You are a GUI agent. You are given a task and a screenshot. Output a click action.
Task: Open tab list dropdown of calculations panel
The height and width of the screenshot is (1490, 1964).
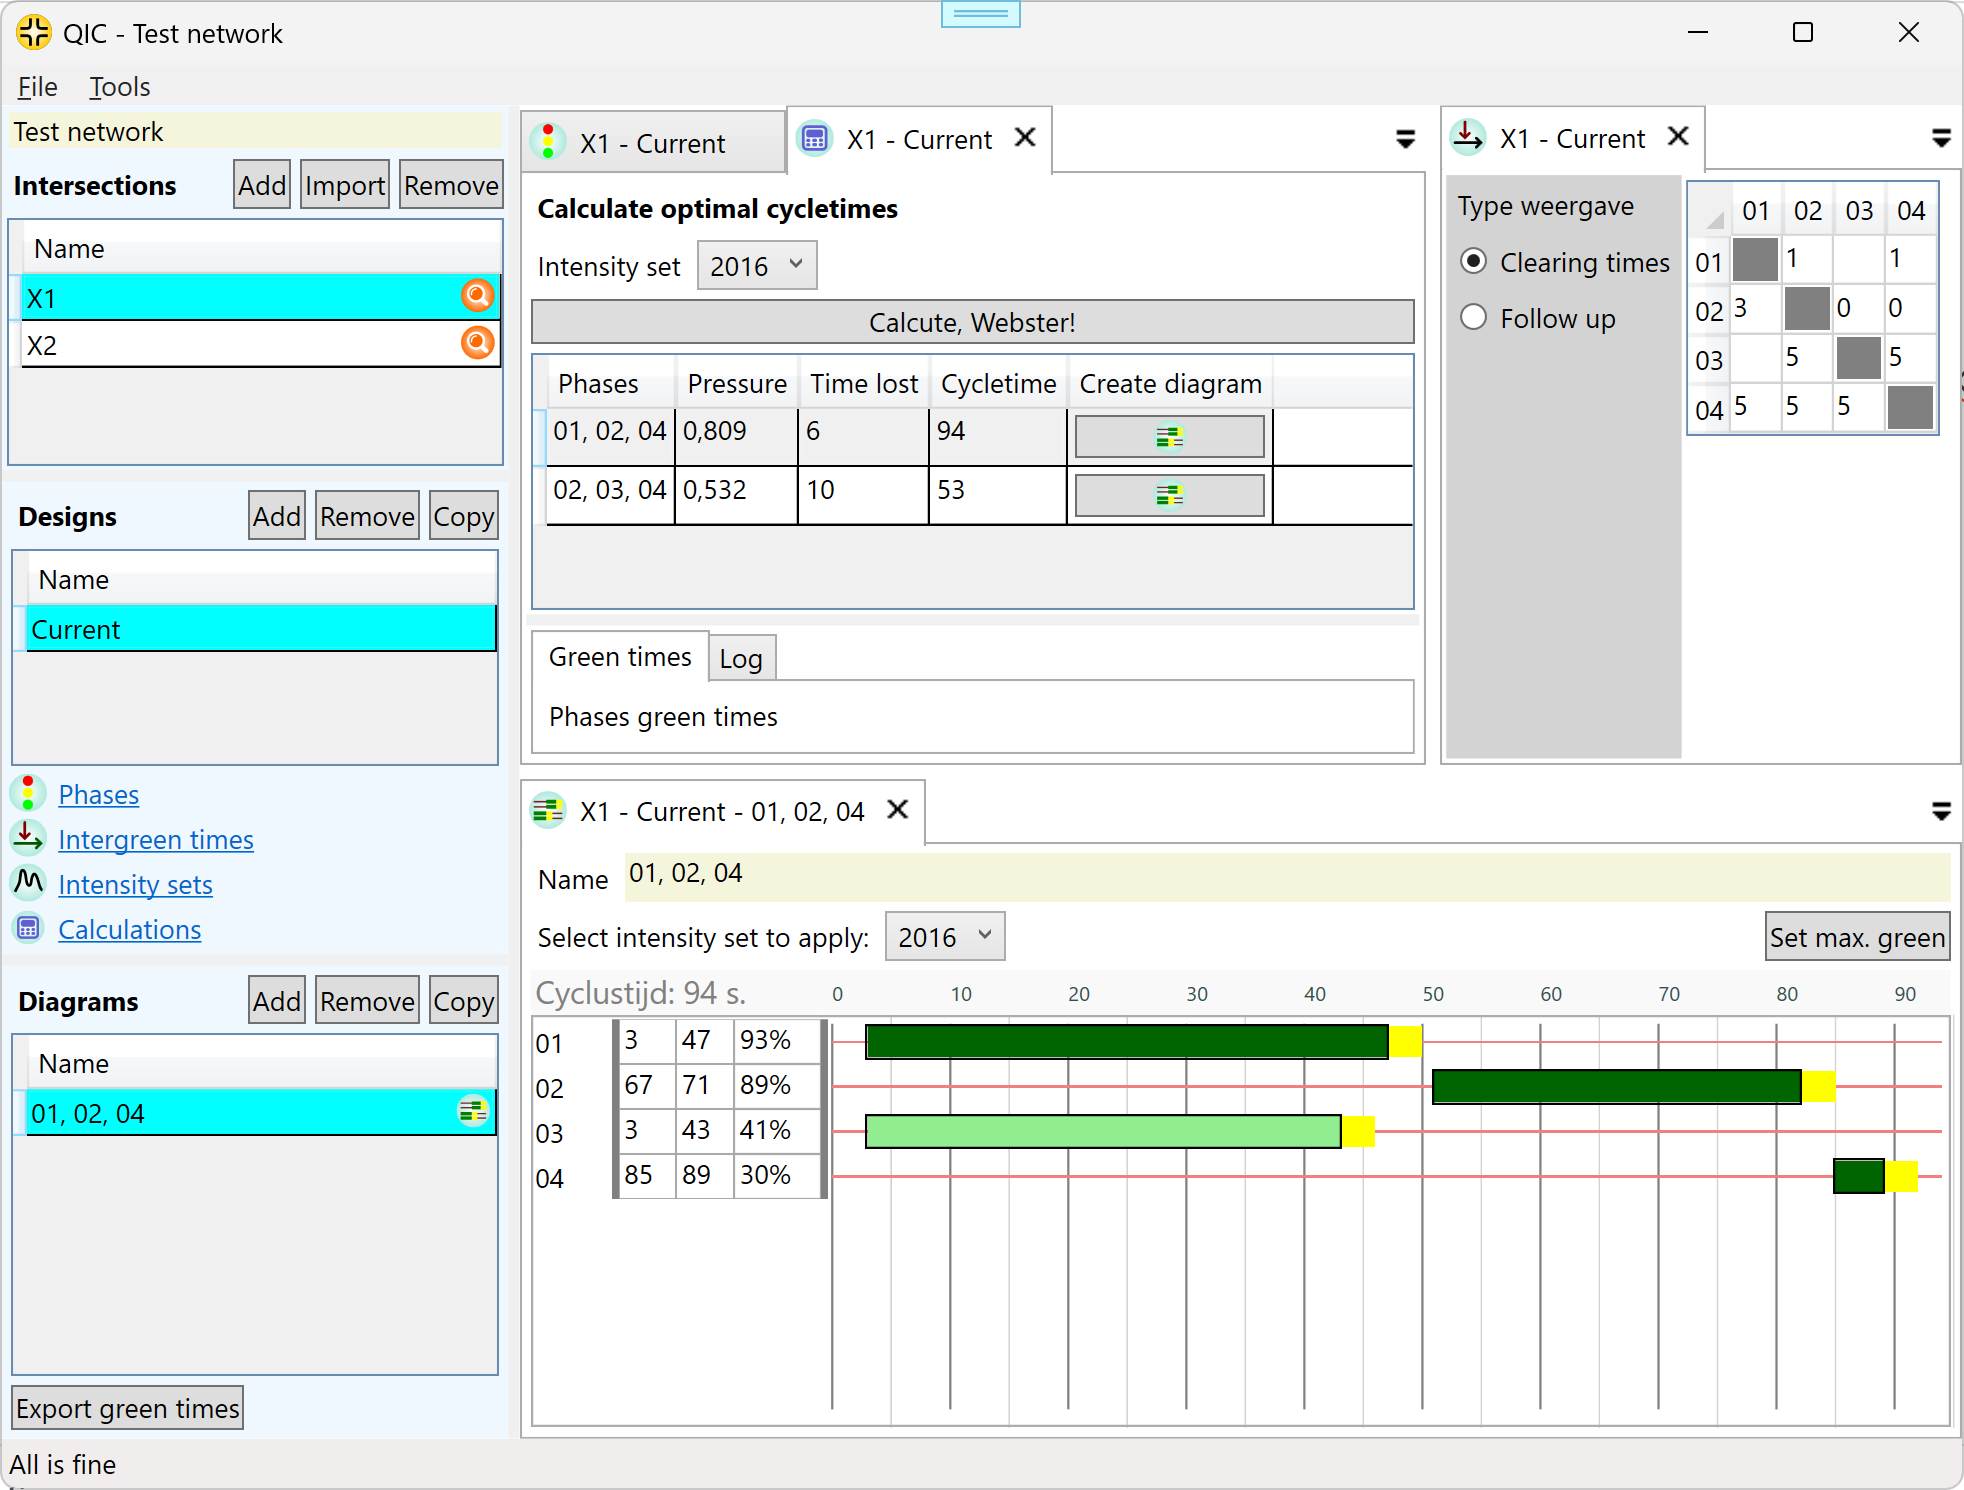coord(1406,139)
